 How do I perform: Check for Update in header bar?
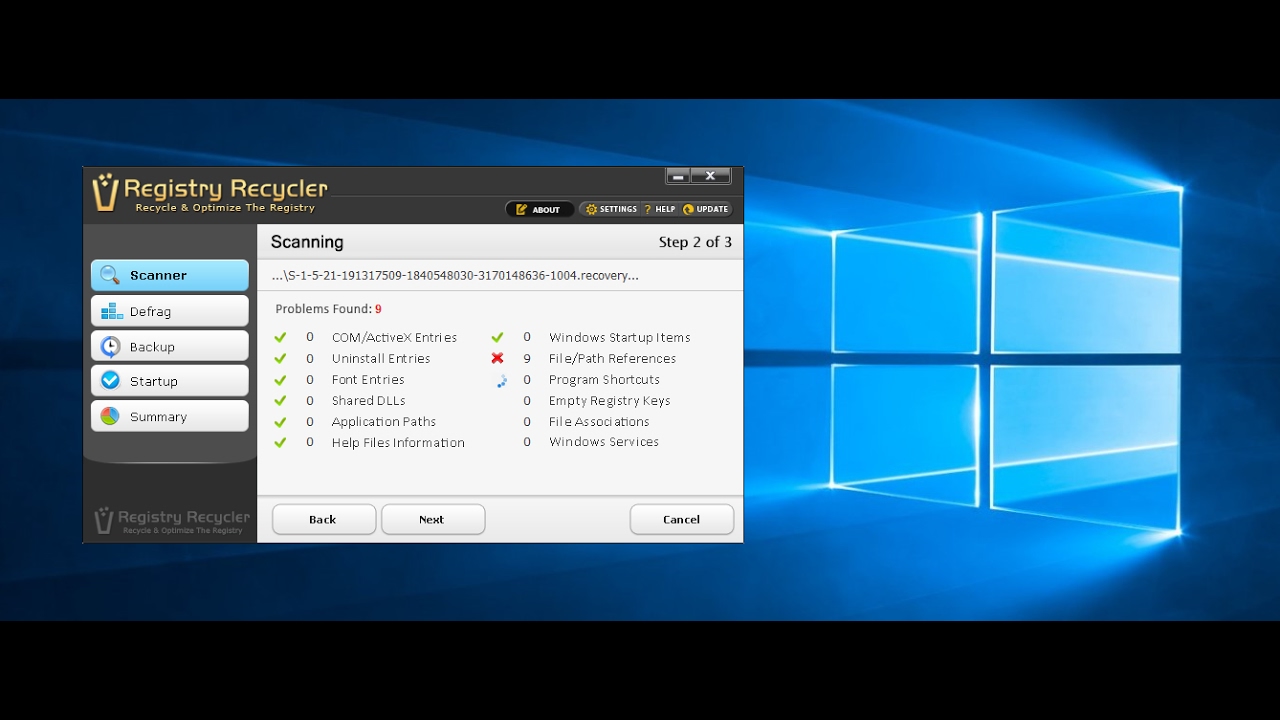706,209
